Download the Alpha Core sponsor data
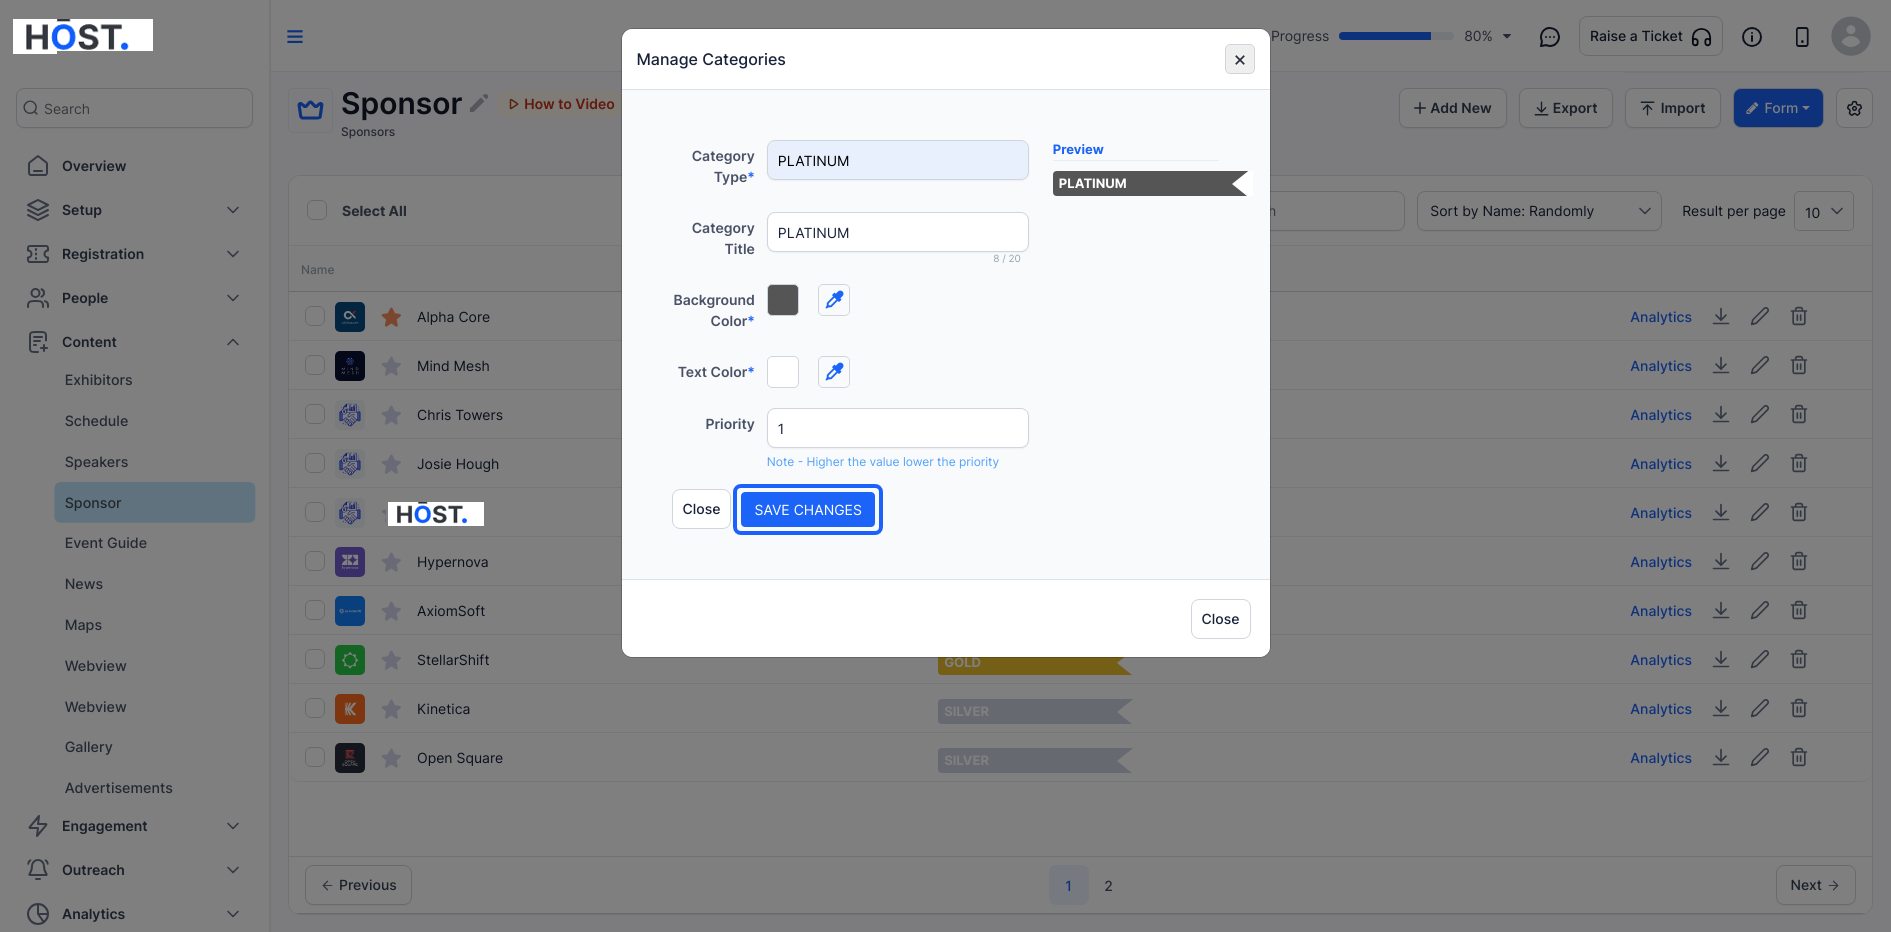This screenshot has width=1891, height=932. [1721, 317]
